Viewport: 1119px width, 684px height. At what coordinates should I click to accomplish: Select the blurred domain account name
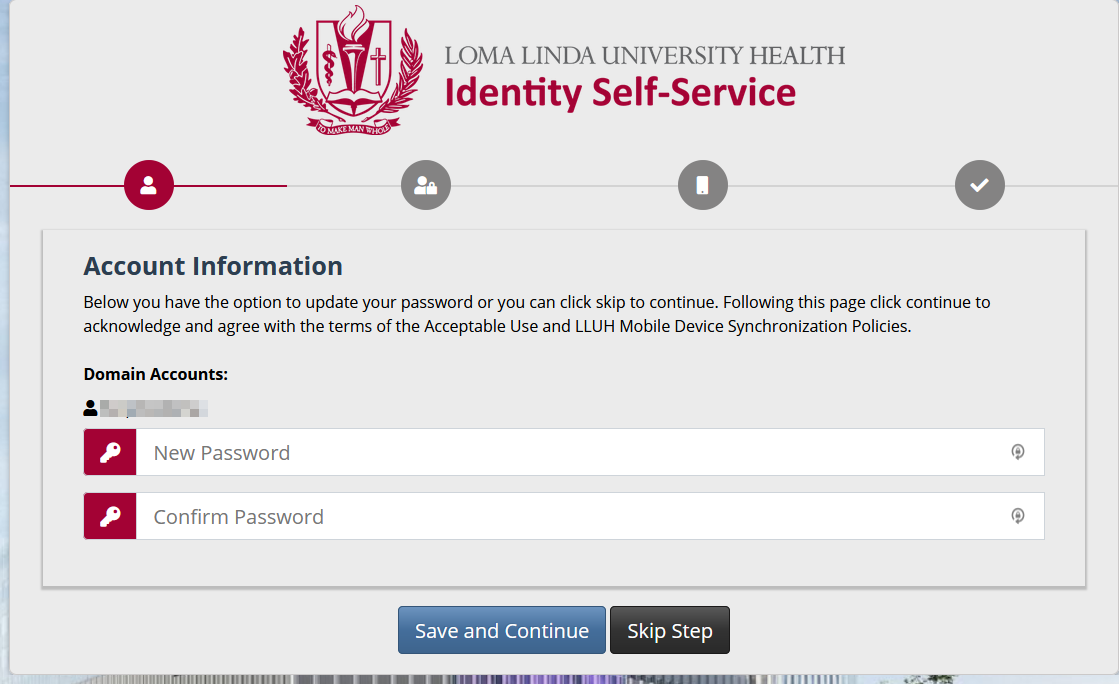pyautogui.click(x=153, y=408)
